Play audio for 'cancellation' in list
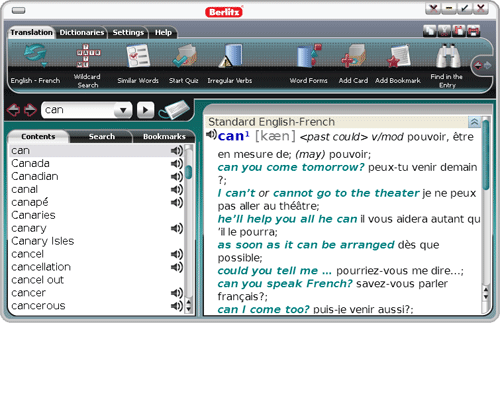The width and height of the screenshot is (500, 405). (177, 267)
